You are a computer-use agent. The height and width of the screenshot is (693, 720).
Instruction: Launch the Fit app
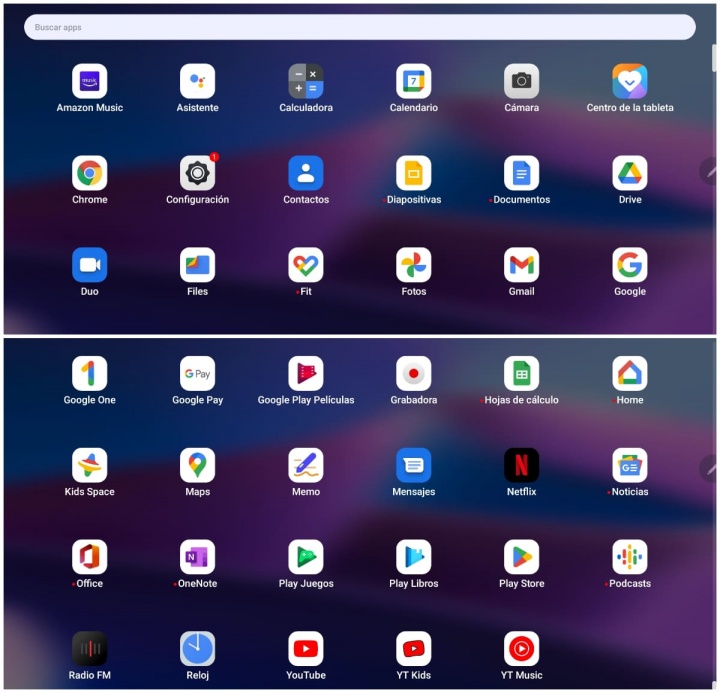point(306,265)
